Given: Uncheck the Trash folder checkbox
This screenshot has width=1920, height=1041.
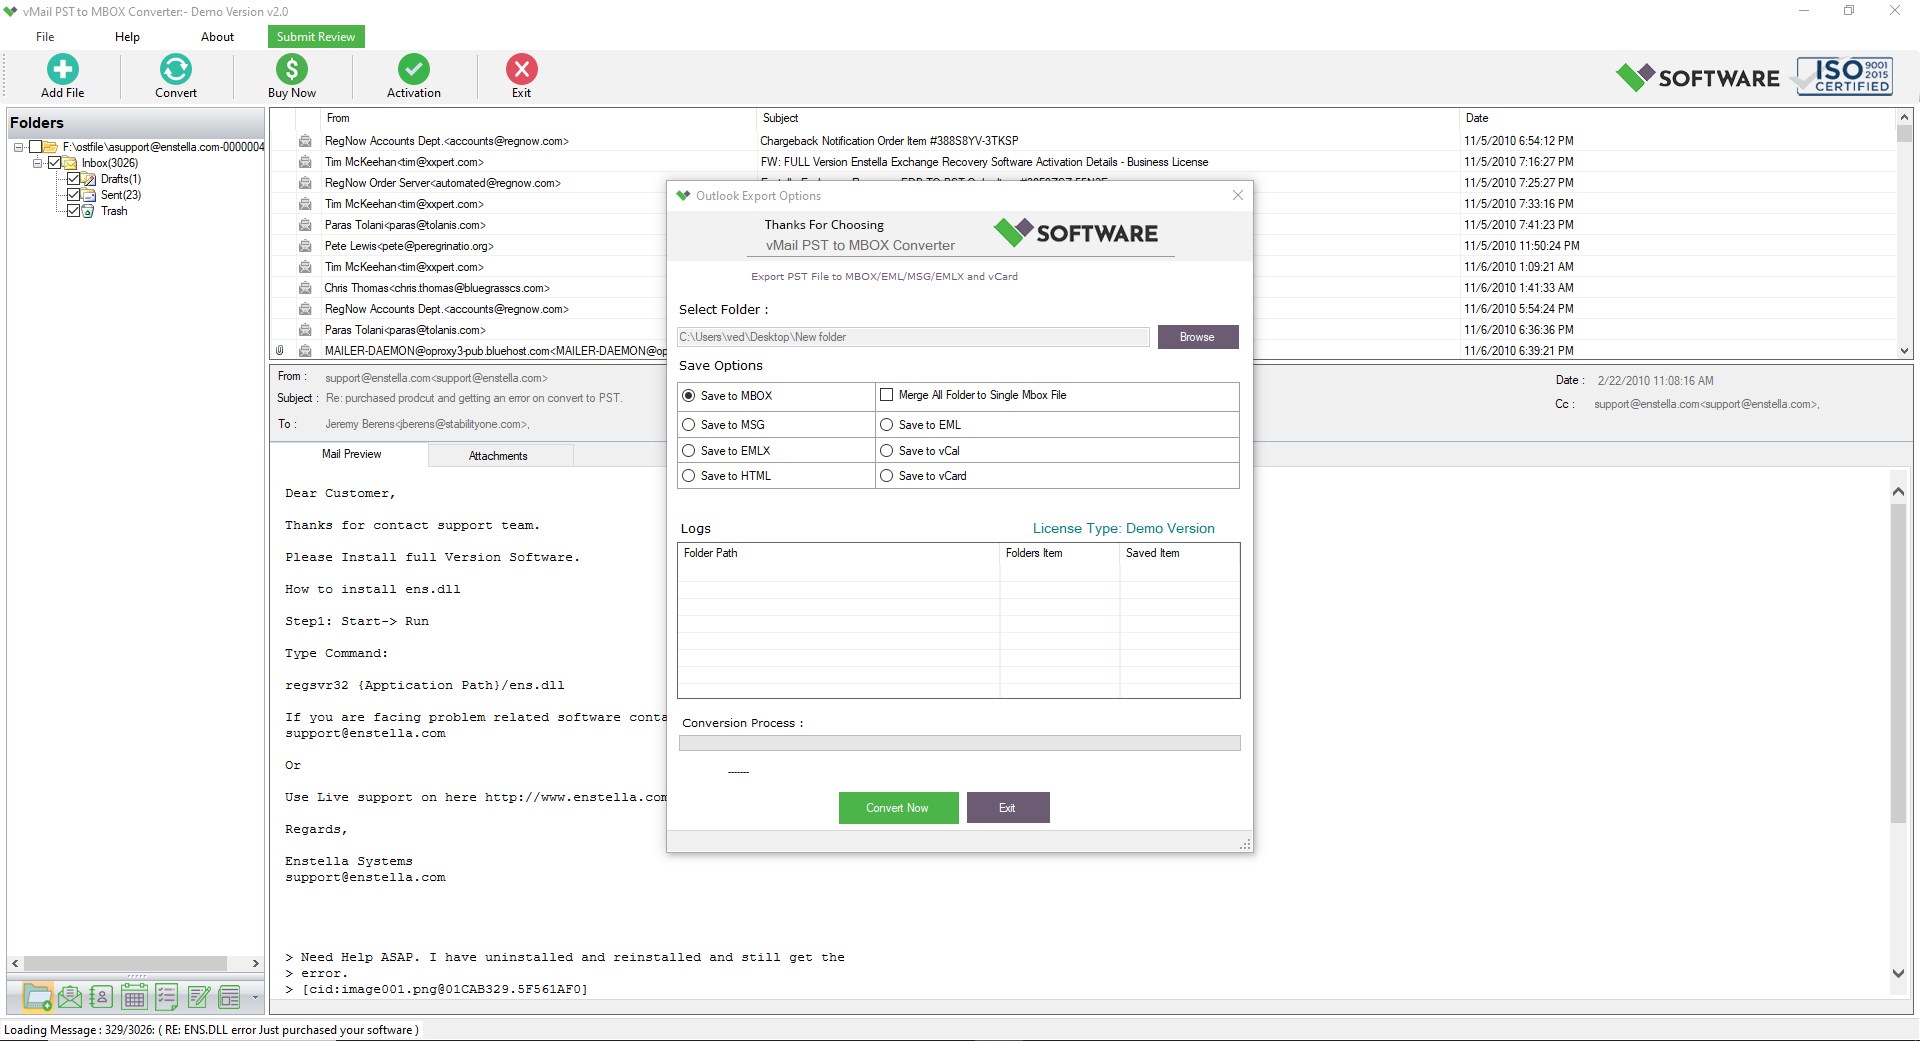Looking at the screenshot, I should point(73,211).
